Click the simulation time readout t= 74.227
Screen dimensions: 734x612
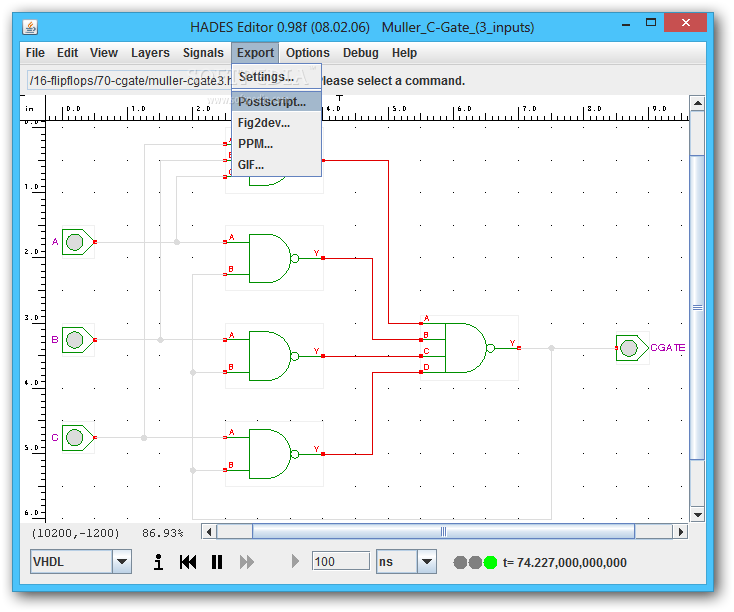565,562
